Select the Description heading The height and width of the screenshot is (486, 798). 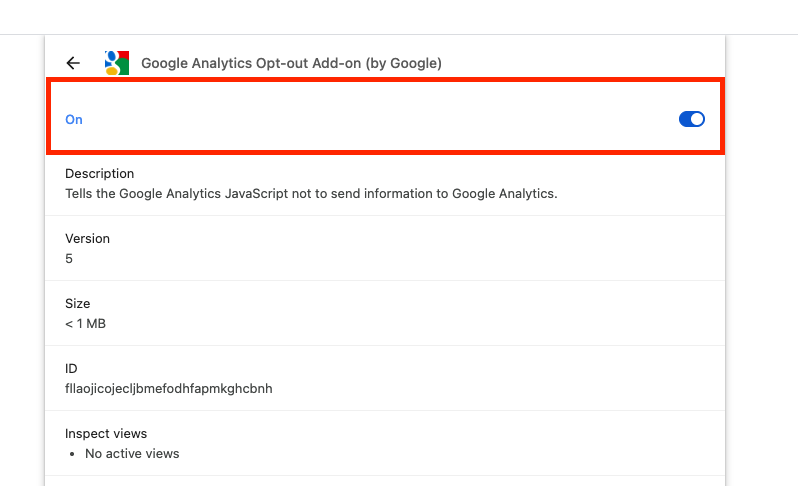click(x=100, y=174)
